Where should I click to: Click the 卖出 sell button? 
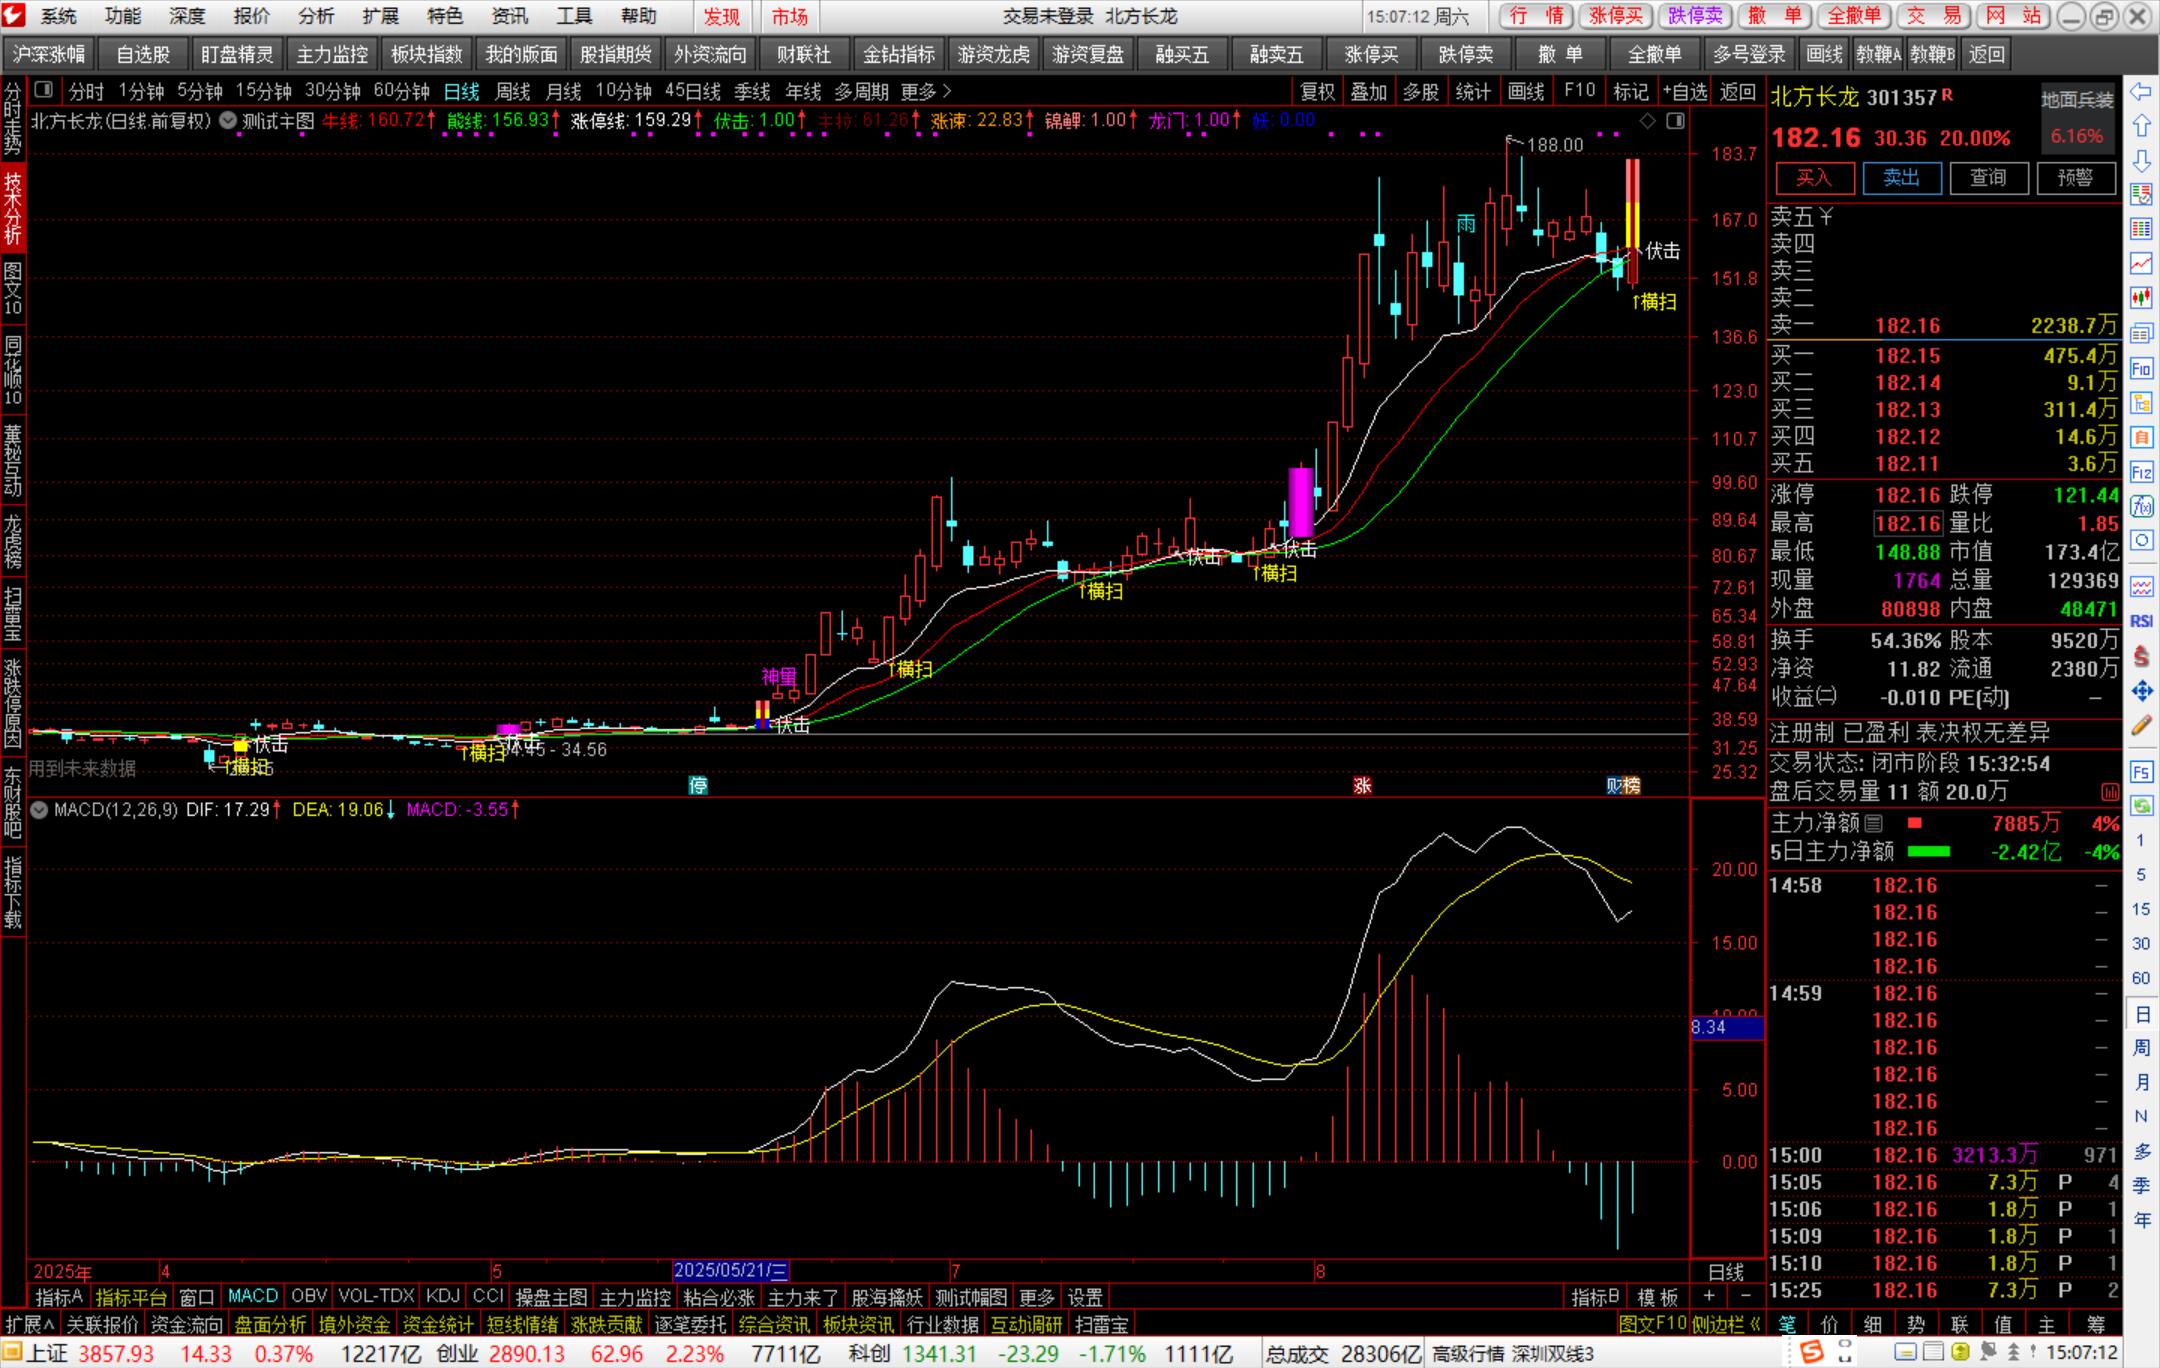point(1901,178)
